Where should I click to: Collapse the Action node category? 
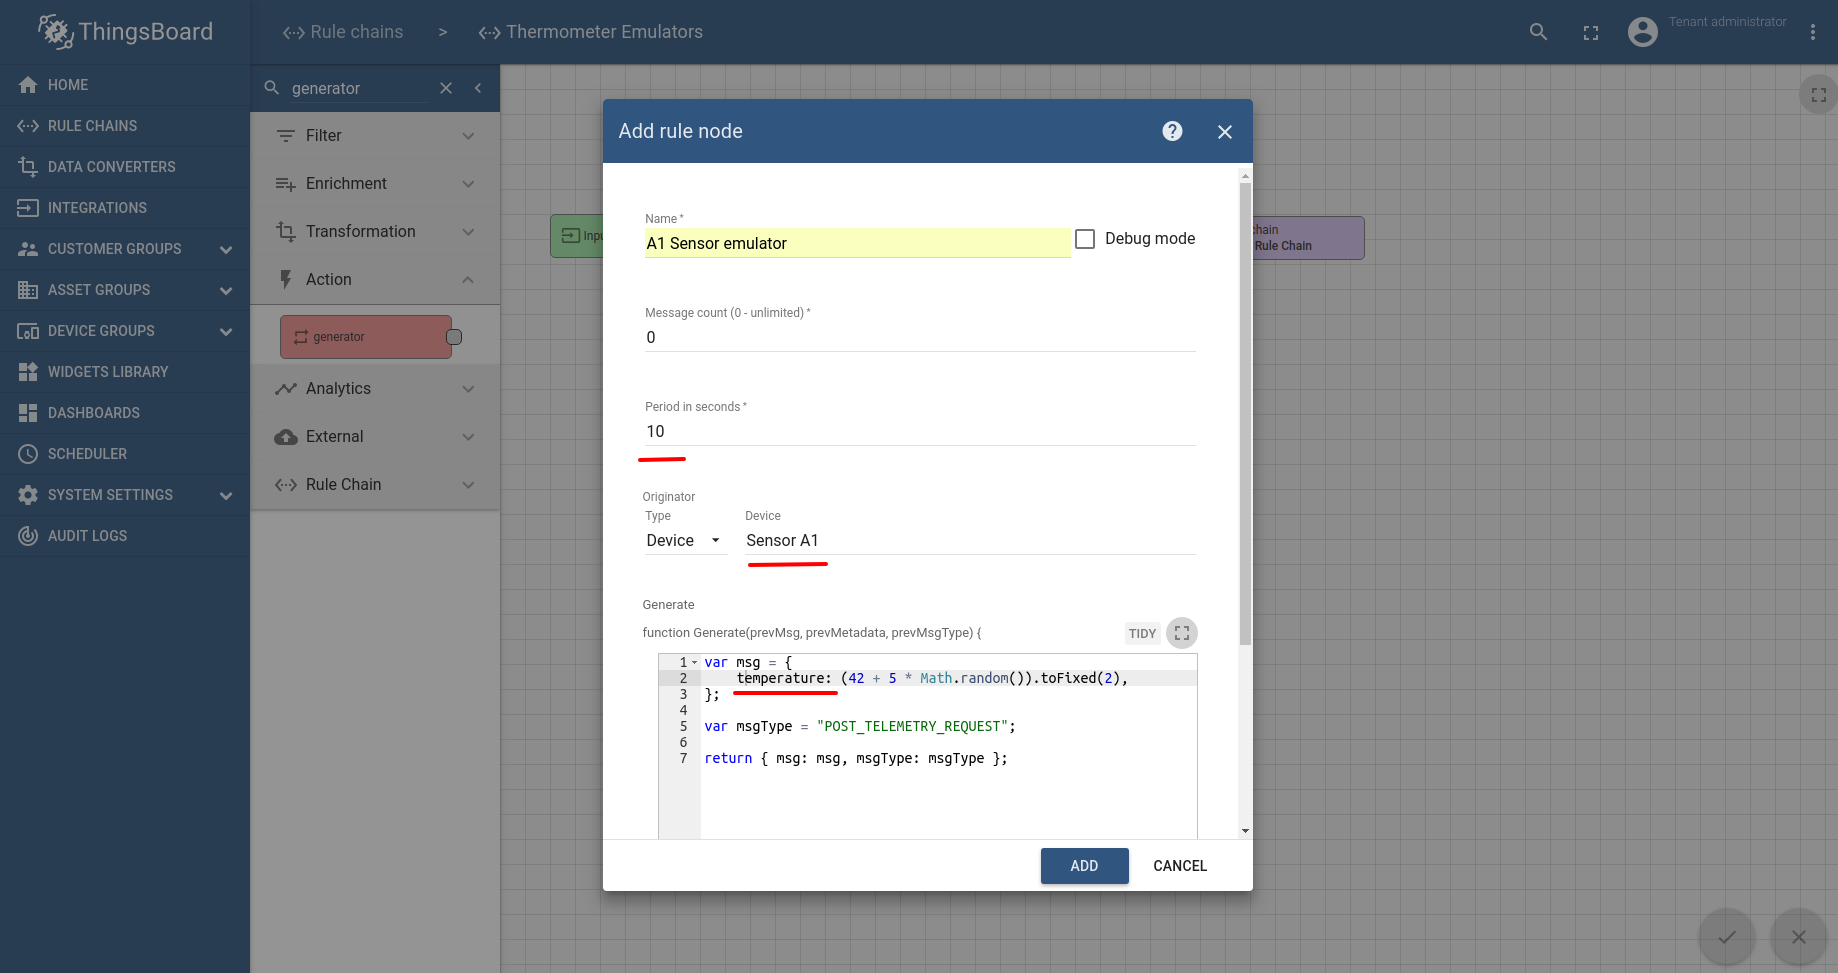375,280
